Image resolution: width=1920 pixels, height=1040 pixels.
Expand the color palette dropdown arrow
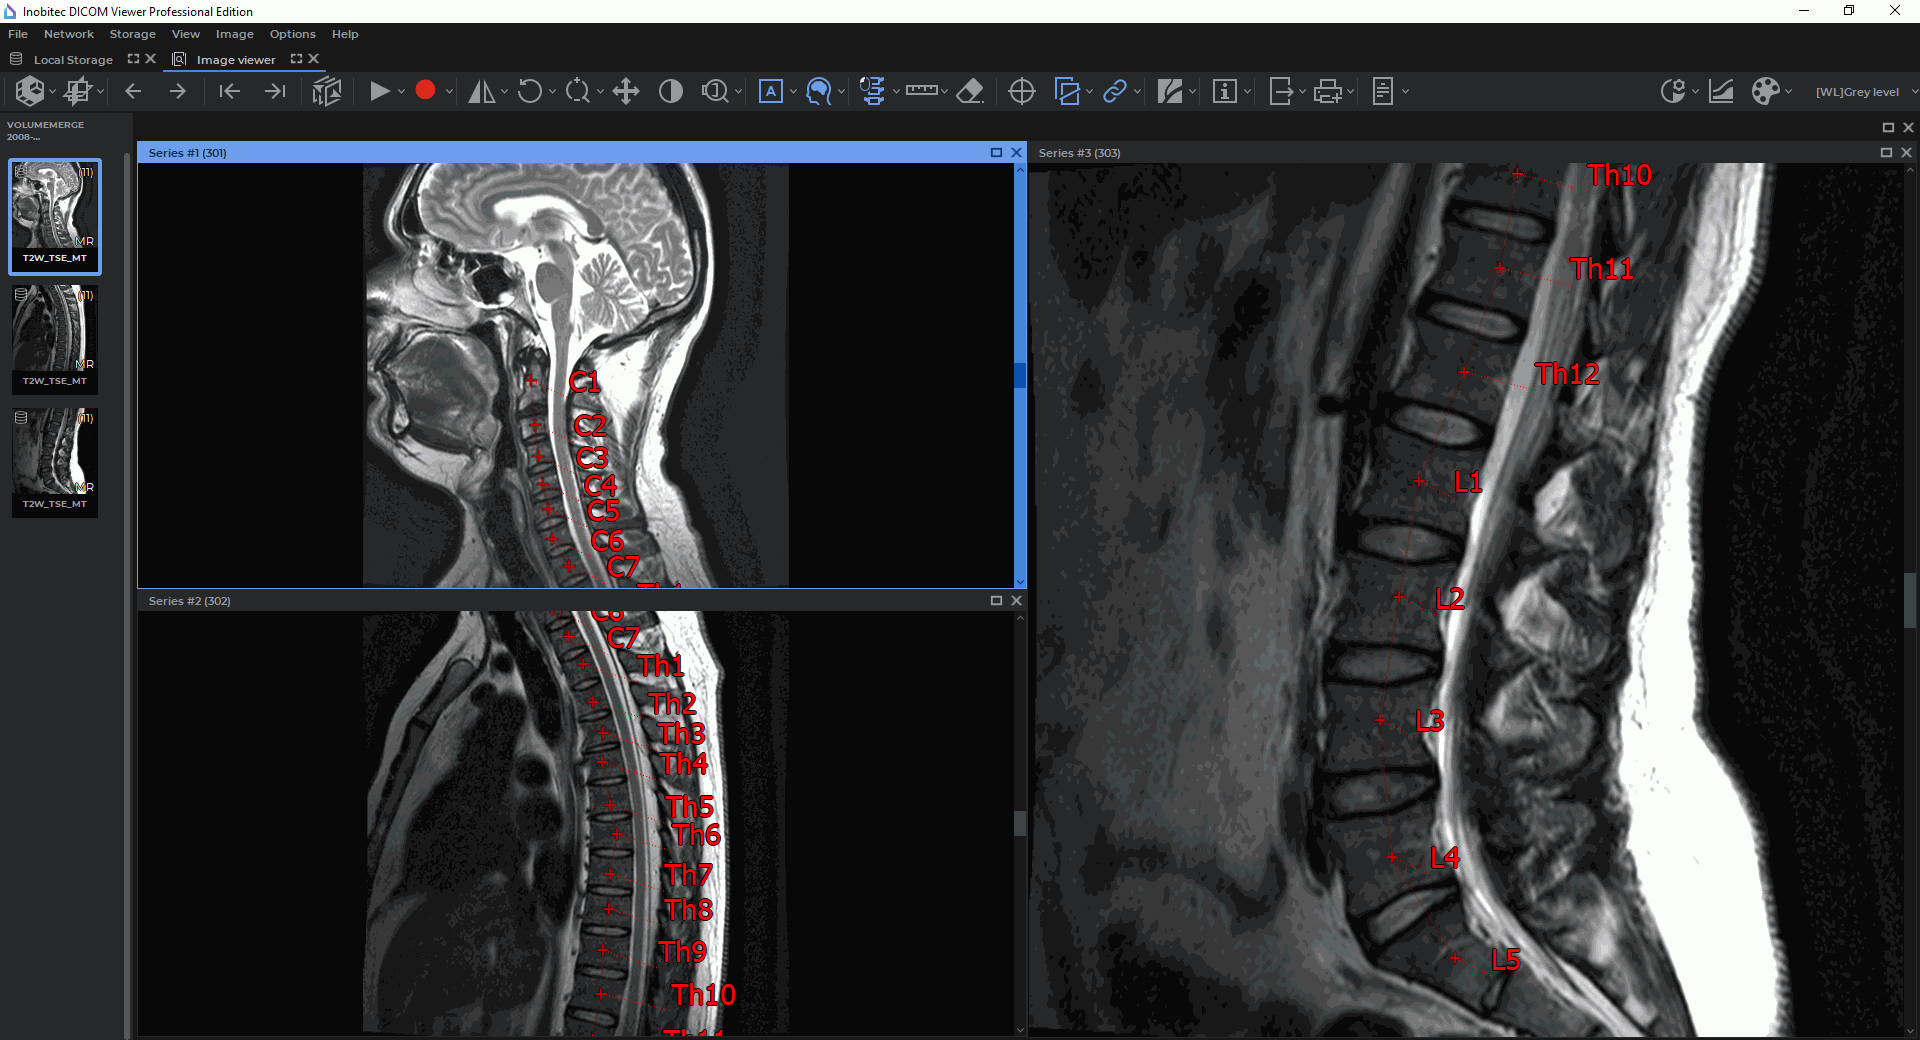click(x=1788, y=92)
